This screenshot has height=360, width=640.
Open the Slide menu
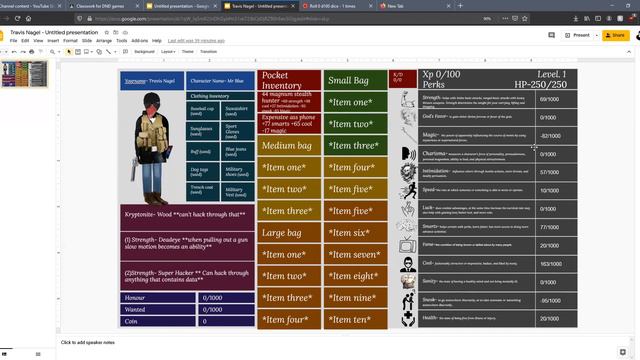pyautogui.click(x=87, y=41)
